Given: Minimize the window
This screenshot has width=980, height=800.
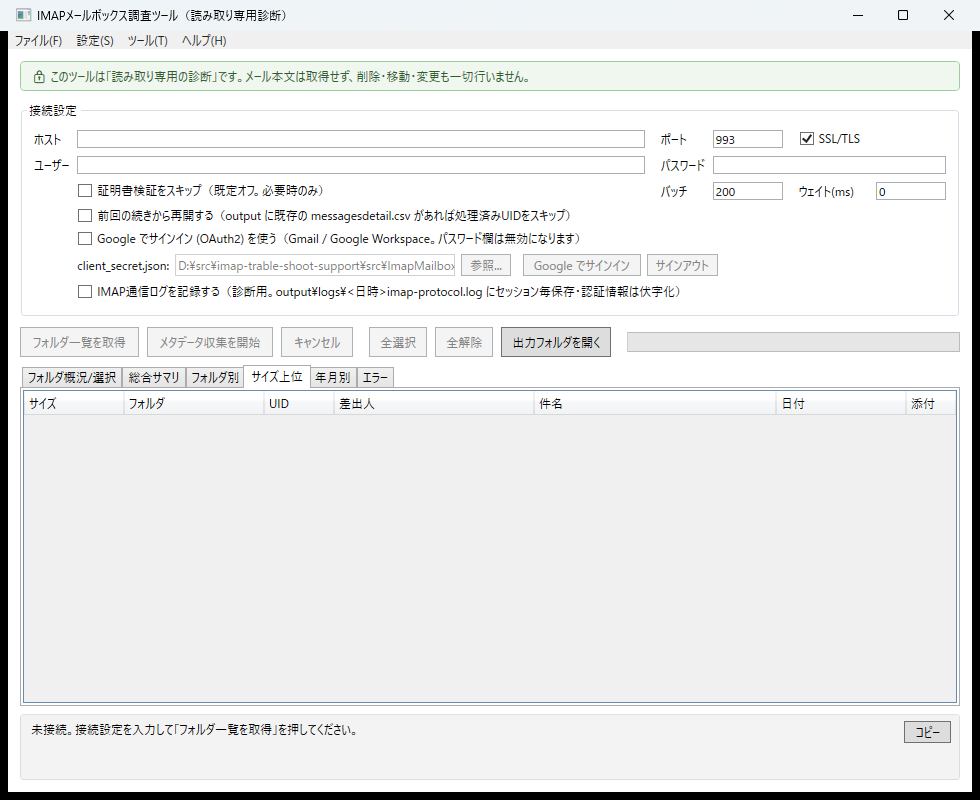Looking at the screenshot, I should pos(858,15).
